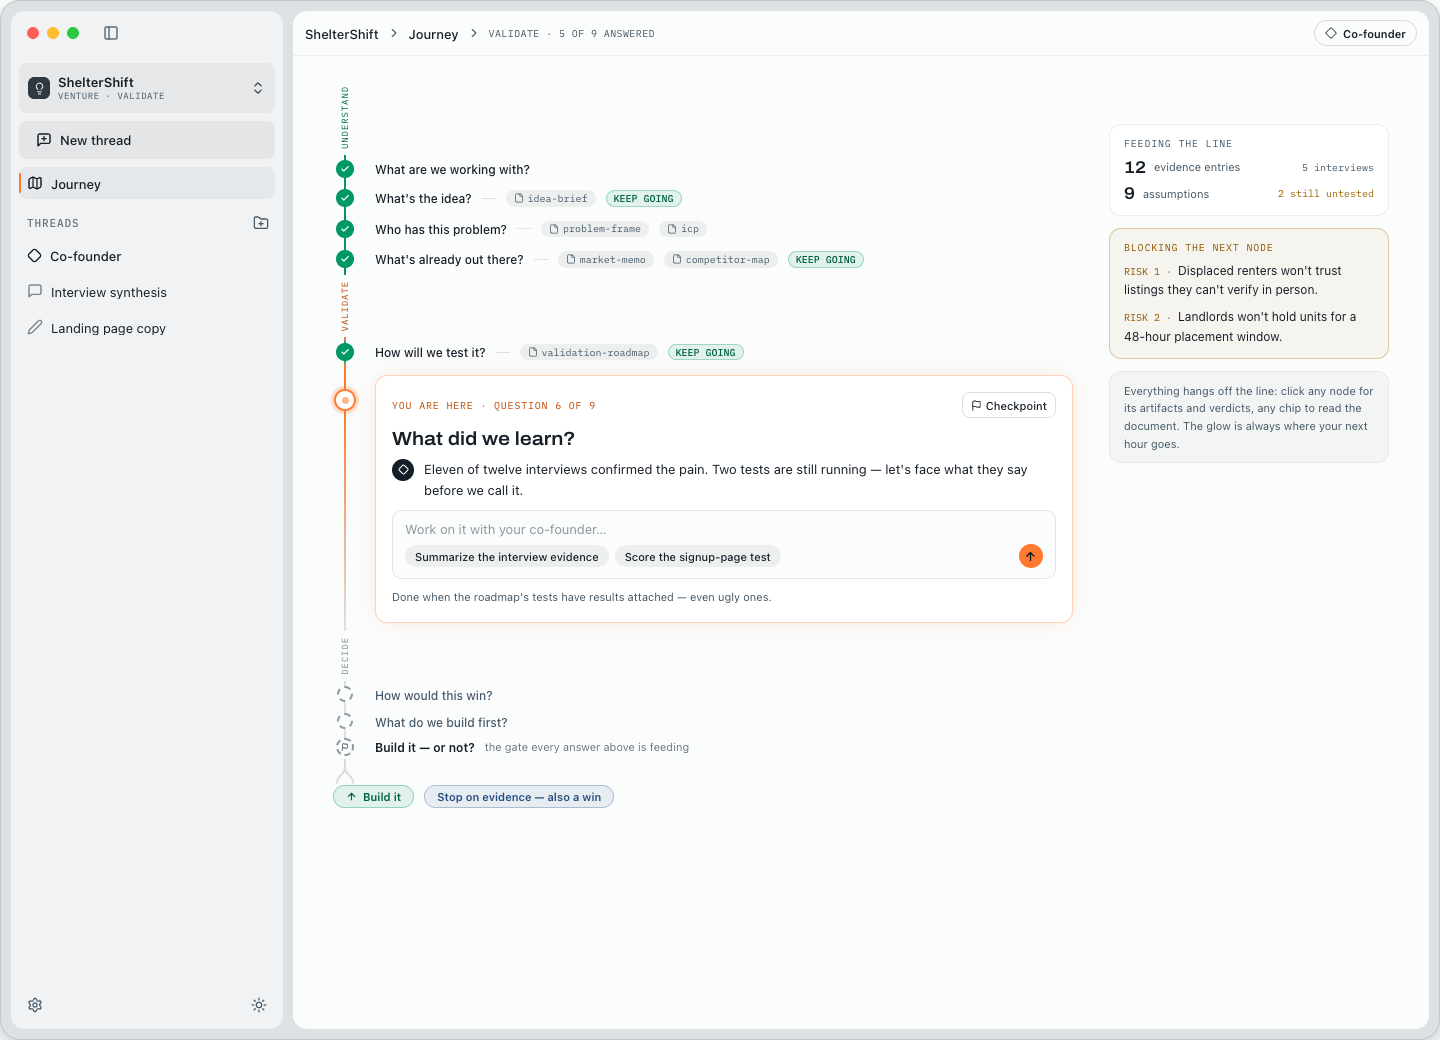Open the Co-founder thread
Image resolution: width=1440 pixels, height=1040 pixels.
147,256
